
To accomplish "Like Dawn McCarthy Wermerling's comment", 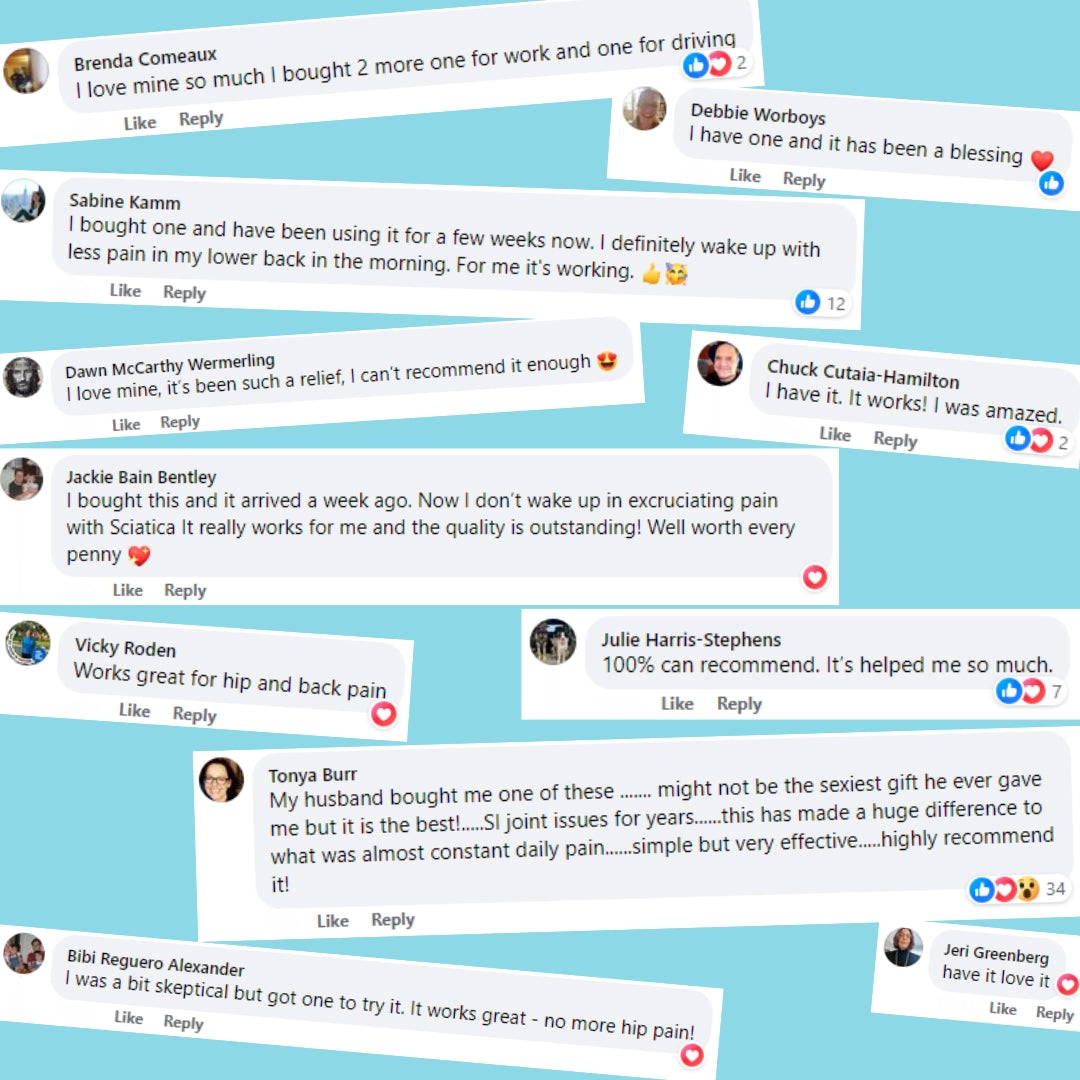I will click(x=126, y=424).
